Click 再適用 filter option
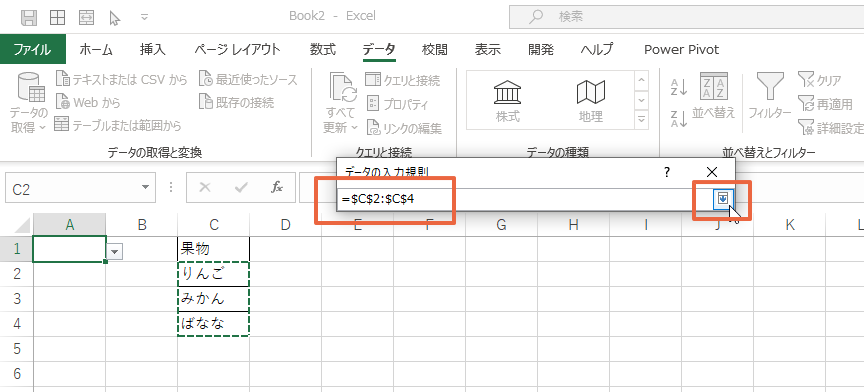Viewport: 864px width, 392px height. click(x=825, y=104)
